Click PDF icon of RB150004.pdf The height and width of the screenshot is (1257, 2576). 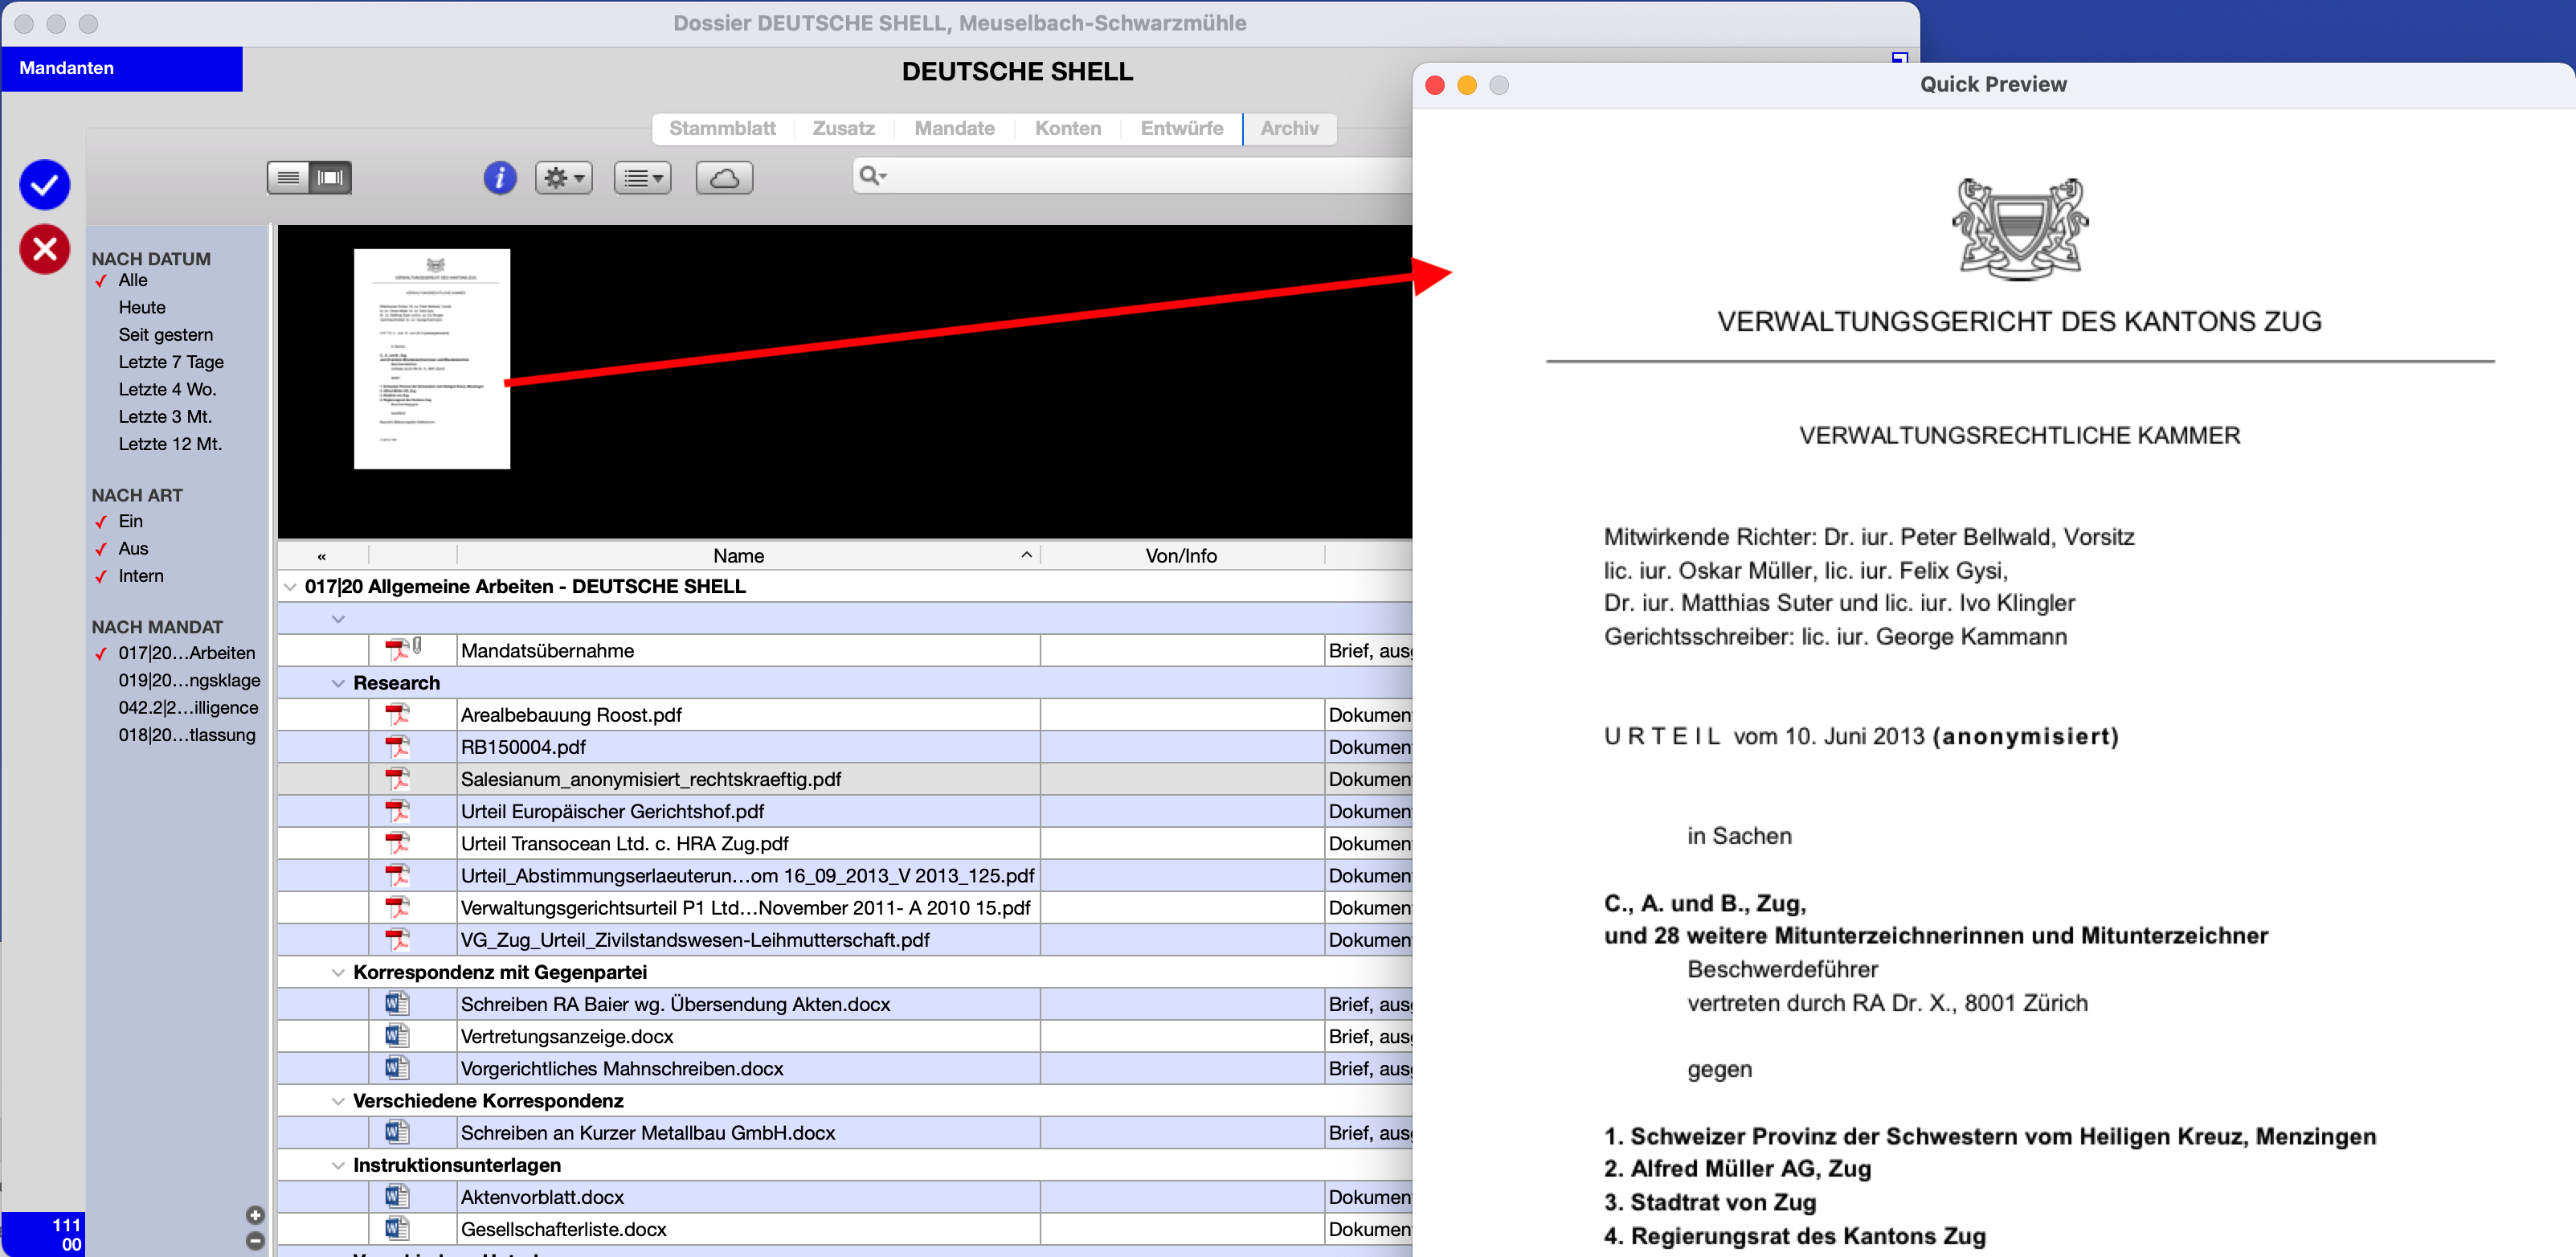click(x=397, y=746)
